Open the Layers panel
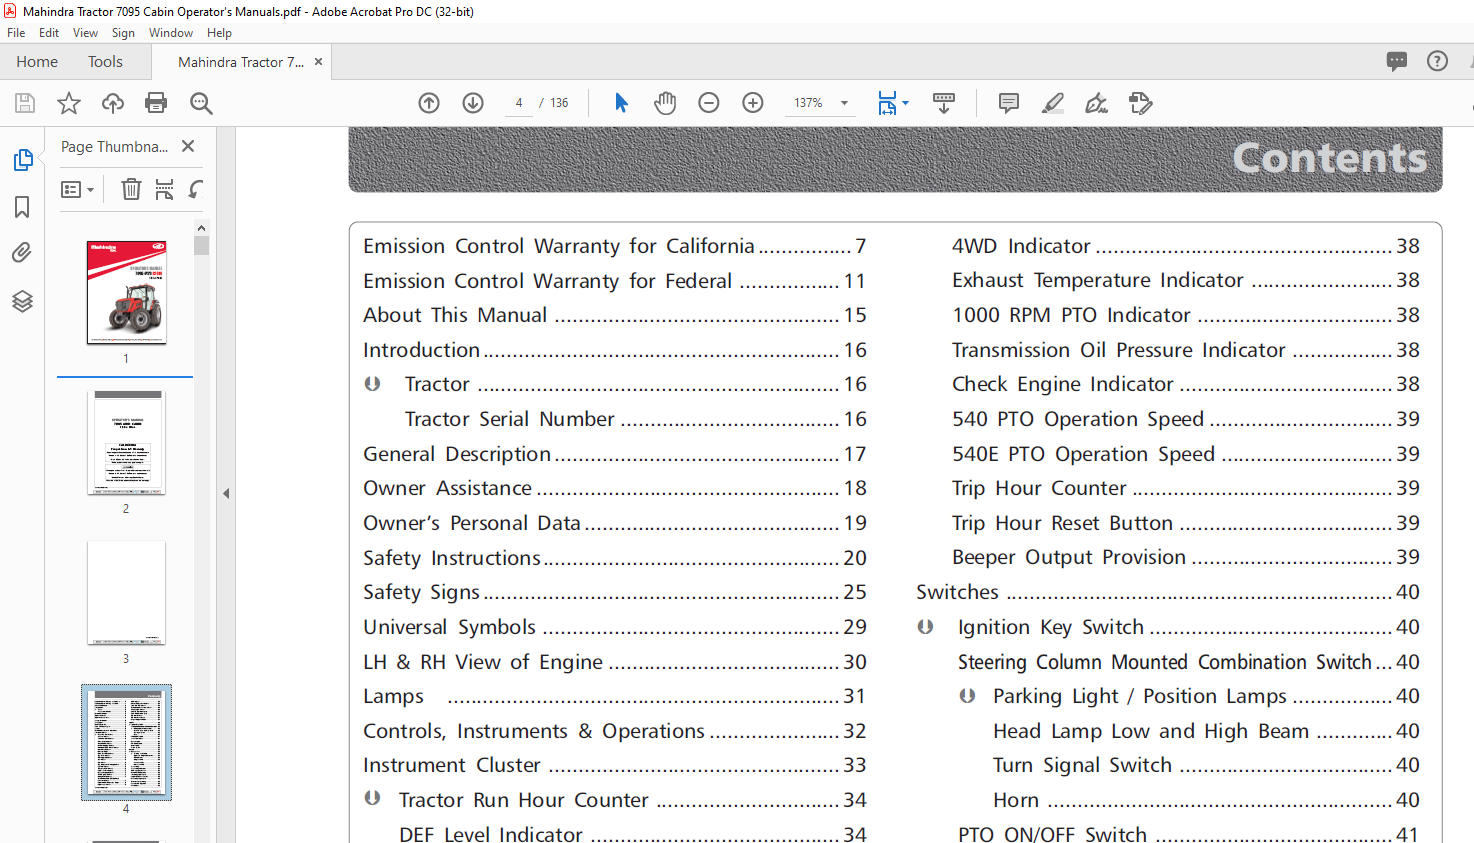This screenshot has width=1474, height=843. (22, 301)
